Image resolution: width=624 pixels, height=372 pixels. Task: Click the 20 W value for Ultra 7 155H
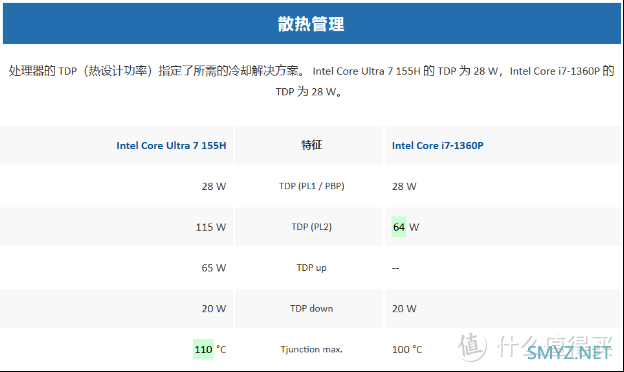214,308
